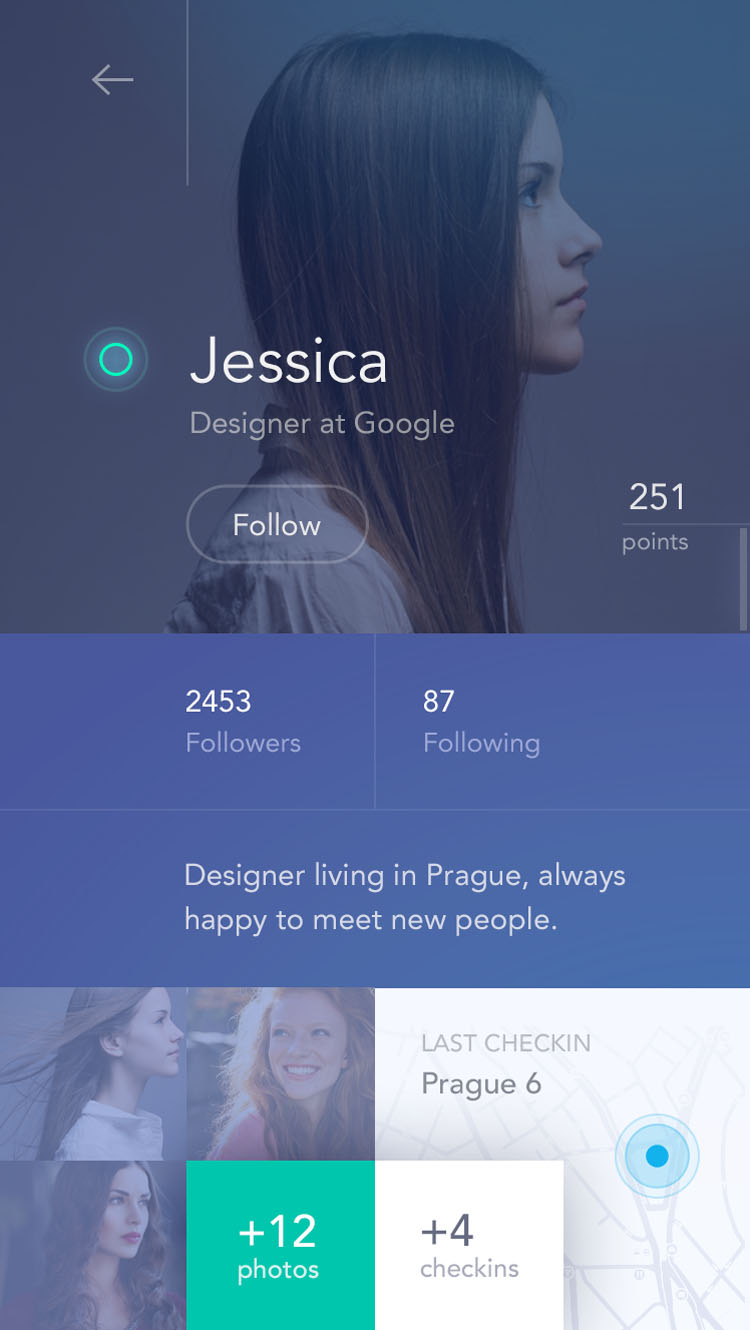Image resolution: width=750 pixels, height=1330 pixels.
Task: Select Jessica's profile name heading
Action: coord(288,361)
